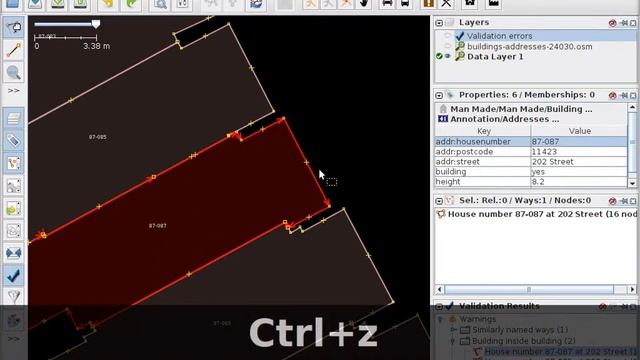Collapse Building inside building (2) node

click(453, 340)
